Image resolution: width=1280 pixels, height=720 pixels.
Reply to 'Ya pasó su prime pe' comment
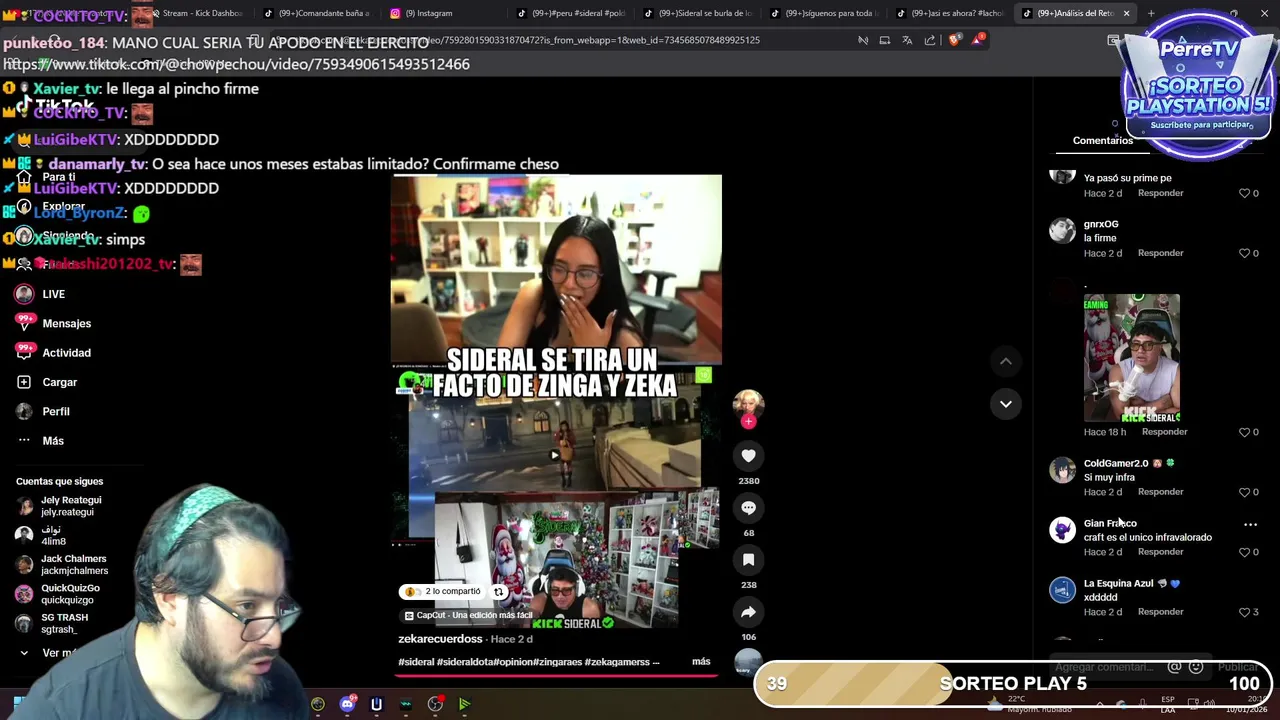pyautogui.click(x=1160, y=193)
